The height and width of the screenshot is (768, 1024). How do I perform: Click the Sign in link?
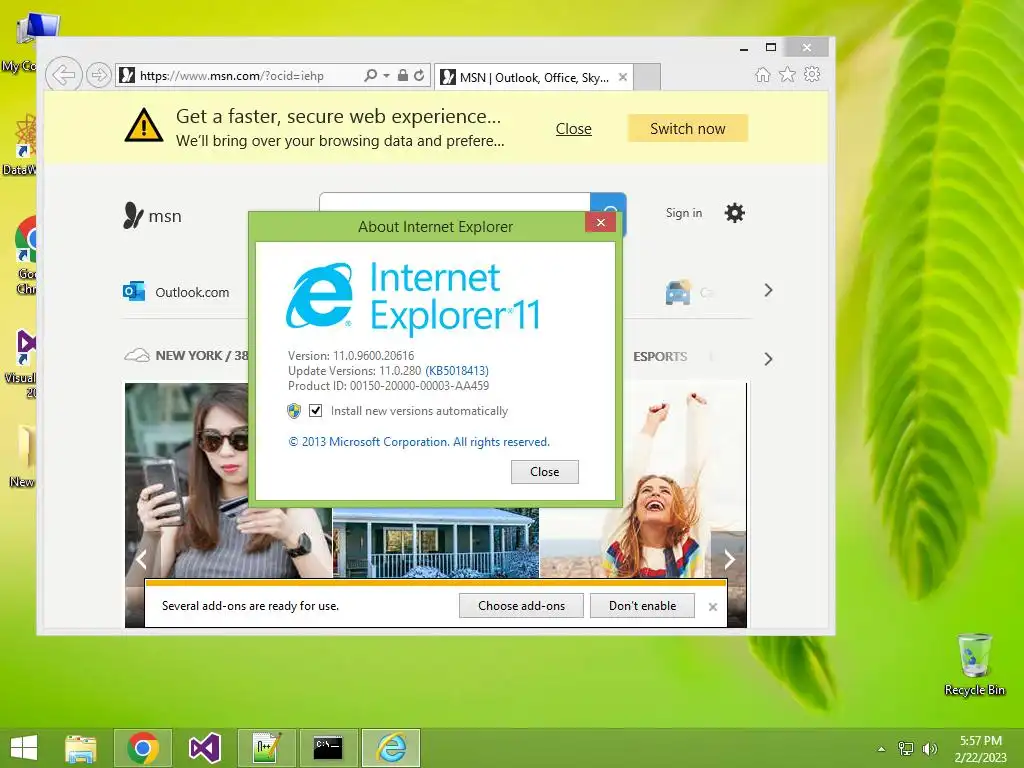[x=684, y=213]
